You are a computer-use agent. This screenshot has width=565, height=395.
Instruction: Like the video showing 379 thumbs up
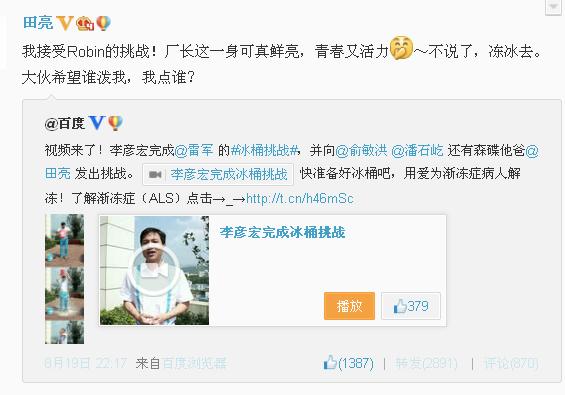[411, 306]
